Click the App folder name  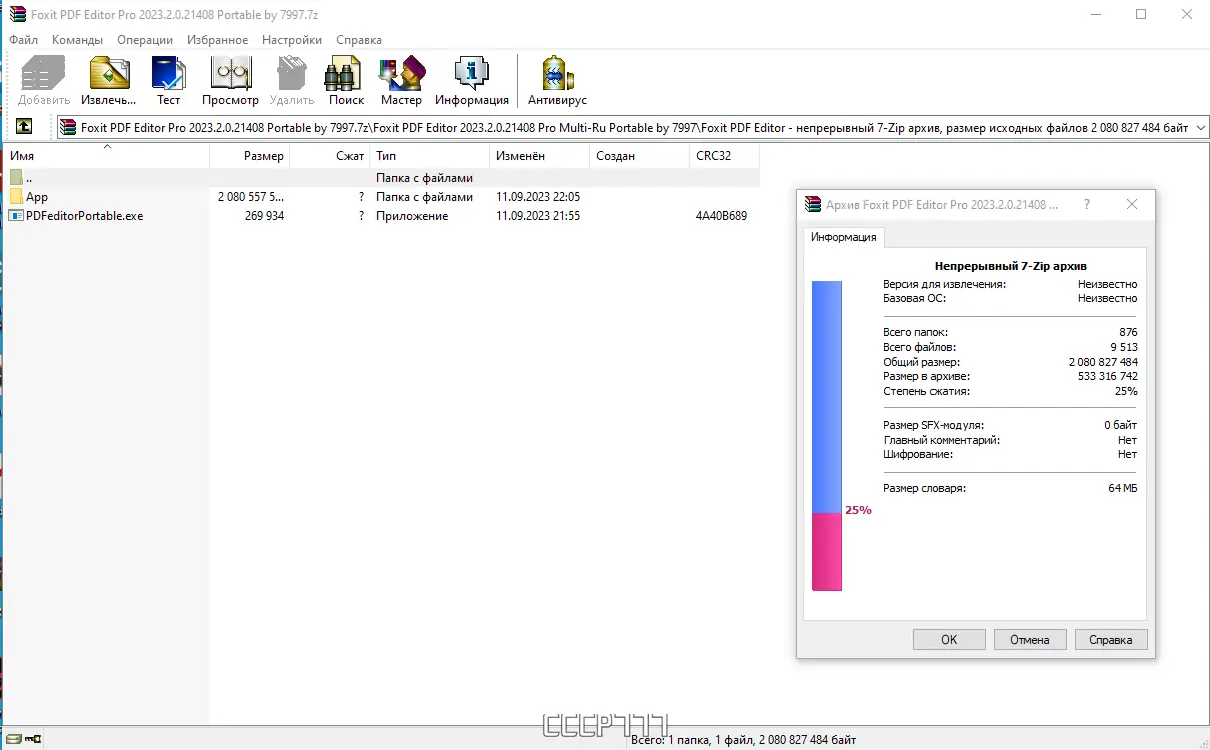tap(37, 197)
